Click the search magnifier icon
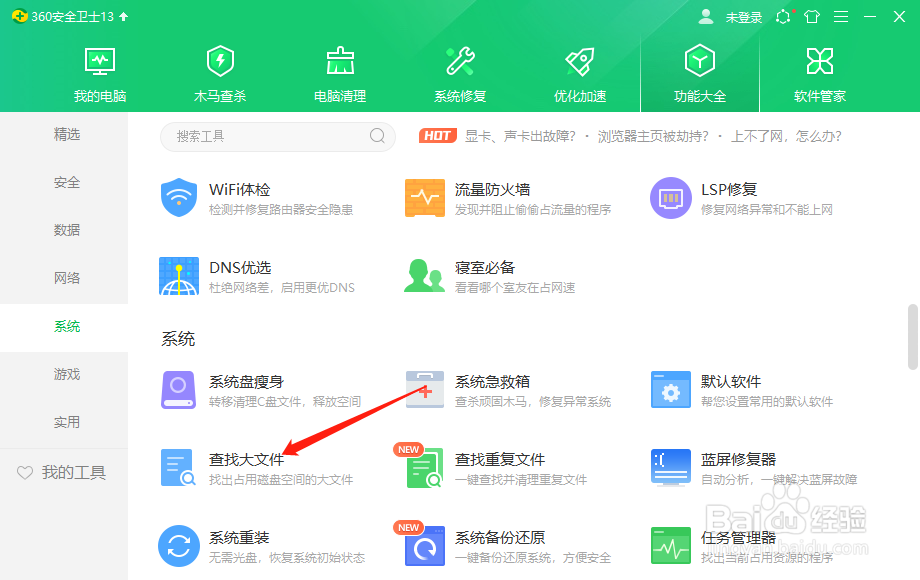Viewport: 920px width, 580px height. [377, 136]
